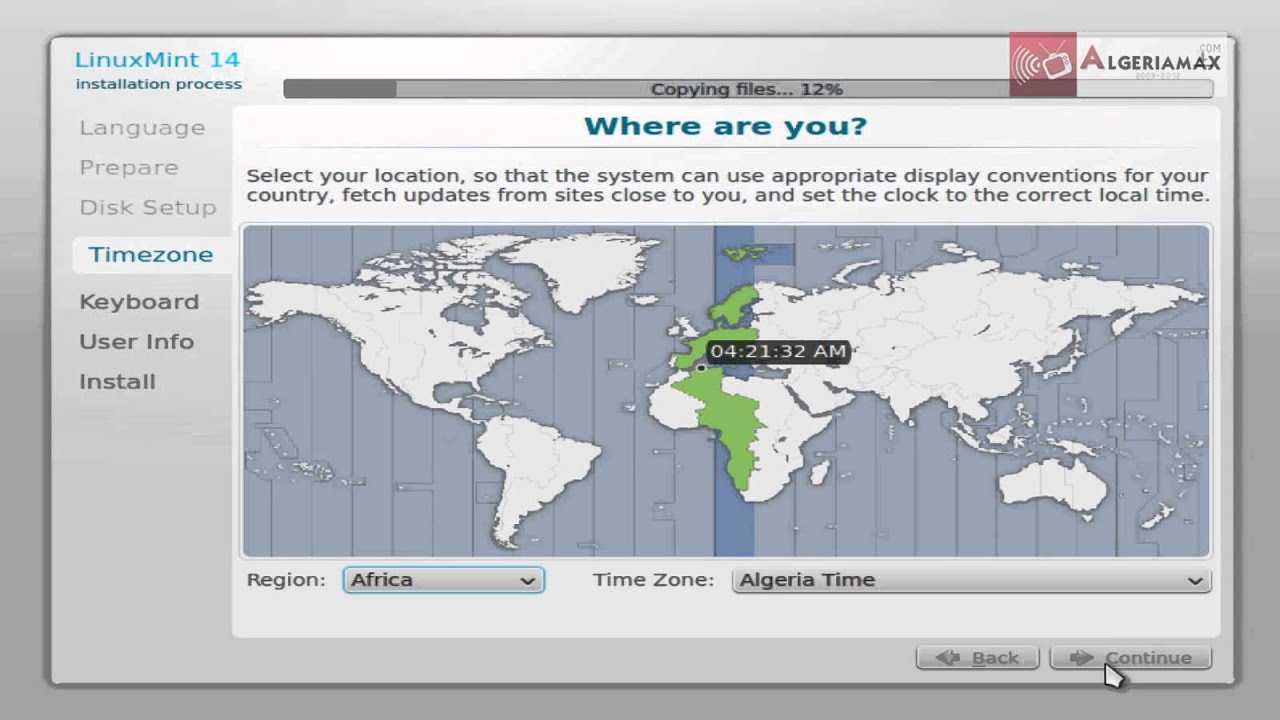Click the 'Time Zone:' label
This screenshot has height=720, width=1280.
point(654,580)
